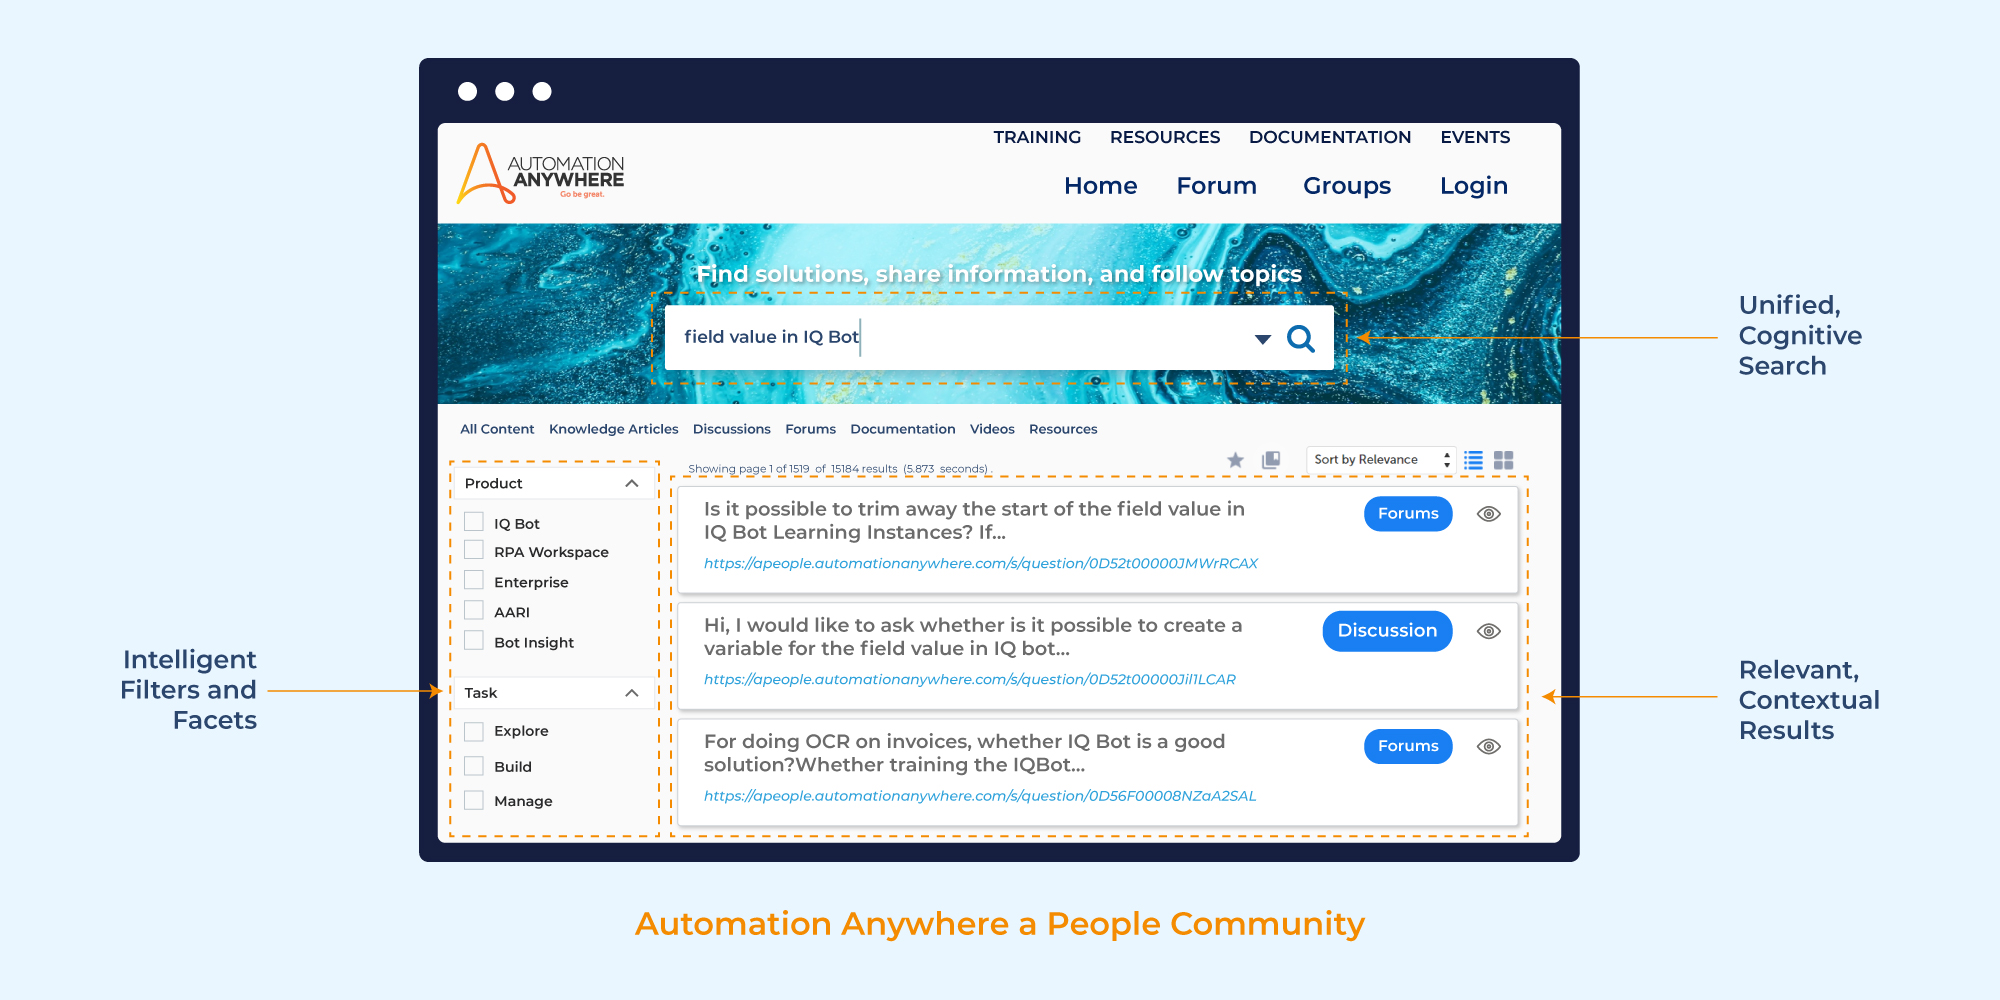Collapse the Product facet section
Screen dimensions: 2000x1000
pos(632,483)
